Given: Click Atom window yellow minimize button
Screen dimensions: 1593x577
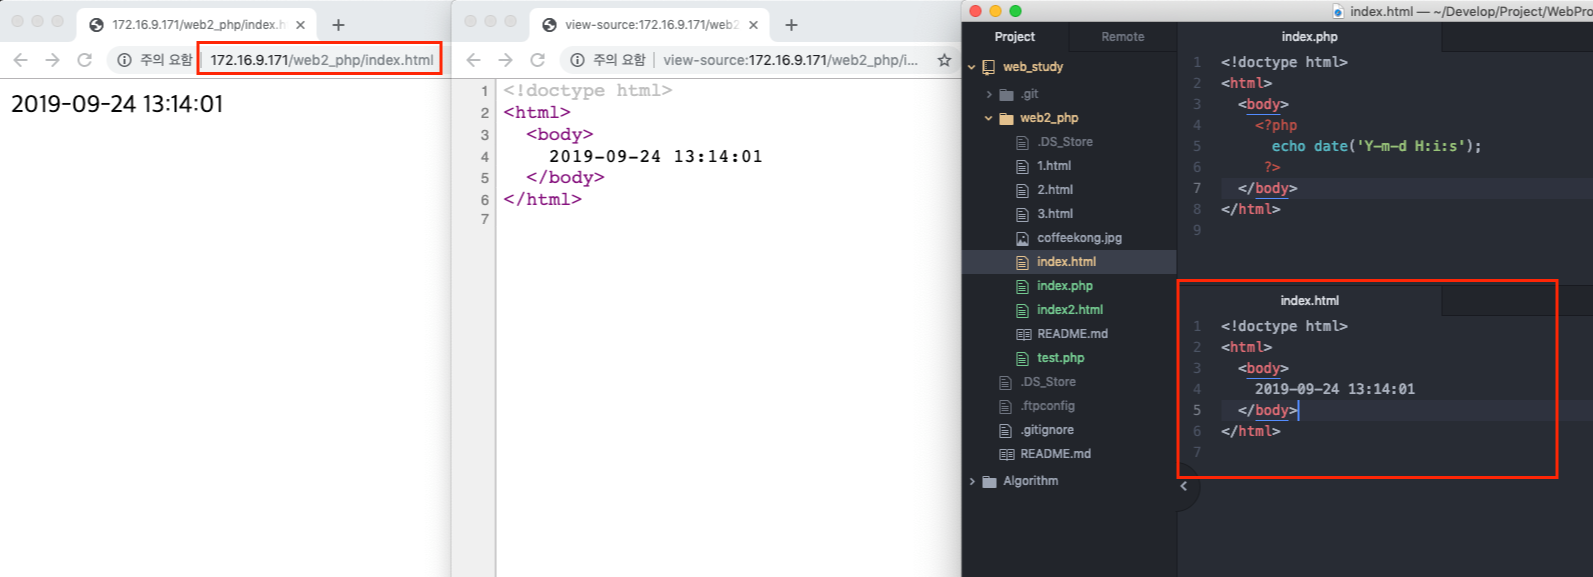Looking at the screenshot, I should point(995,11).
